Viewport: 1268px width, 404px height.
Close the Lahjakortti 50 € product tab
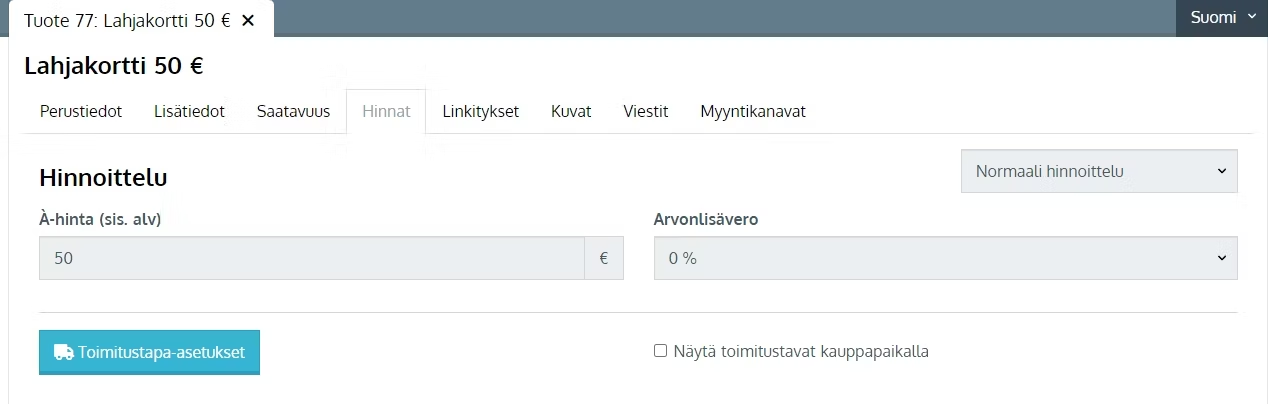(x=248, y=20)
